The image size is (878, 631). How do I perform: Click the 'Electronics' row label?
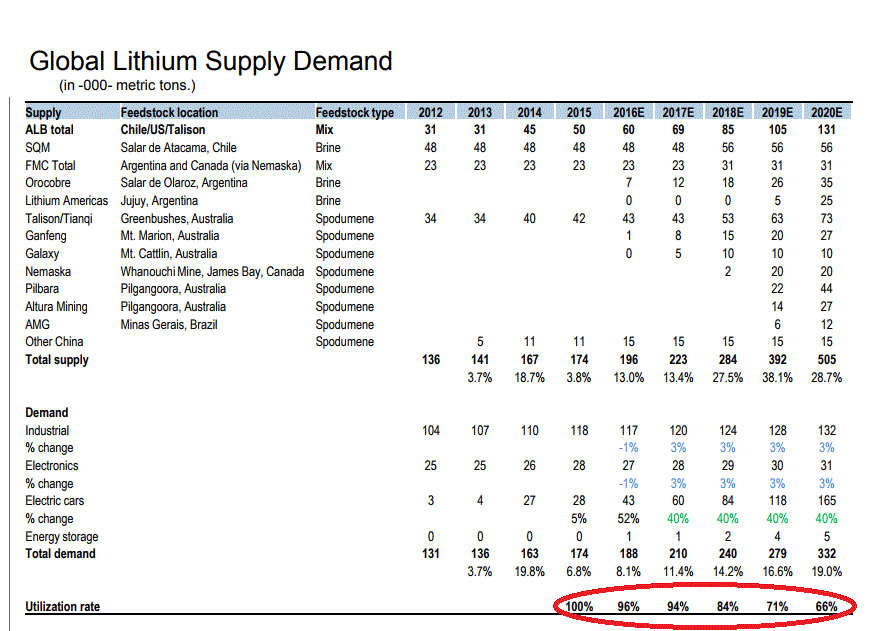(52, 466)
